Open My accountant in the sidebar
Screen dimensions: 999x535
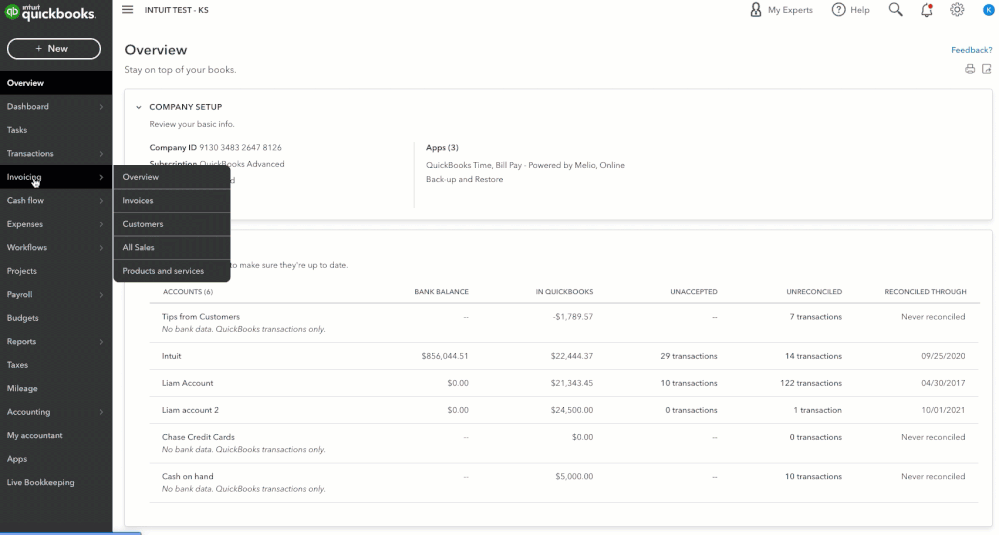[x=56, y=436]
